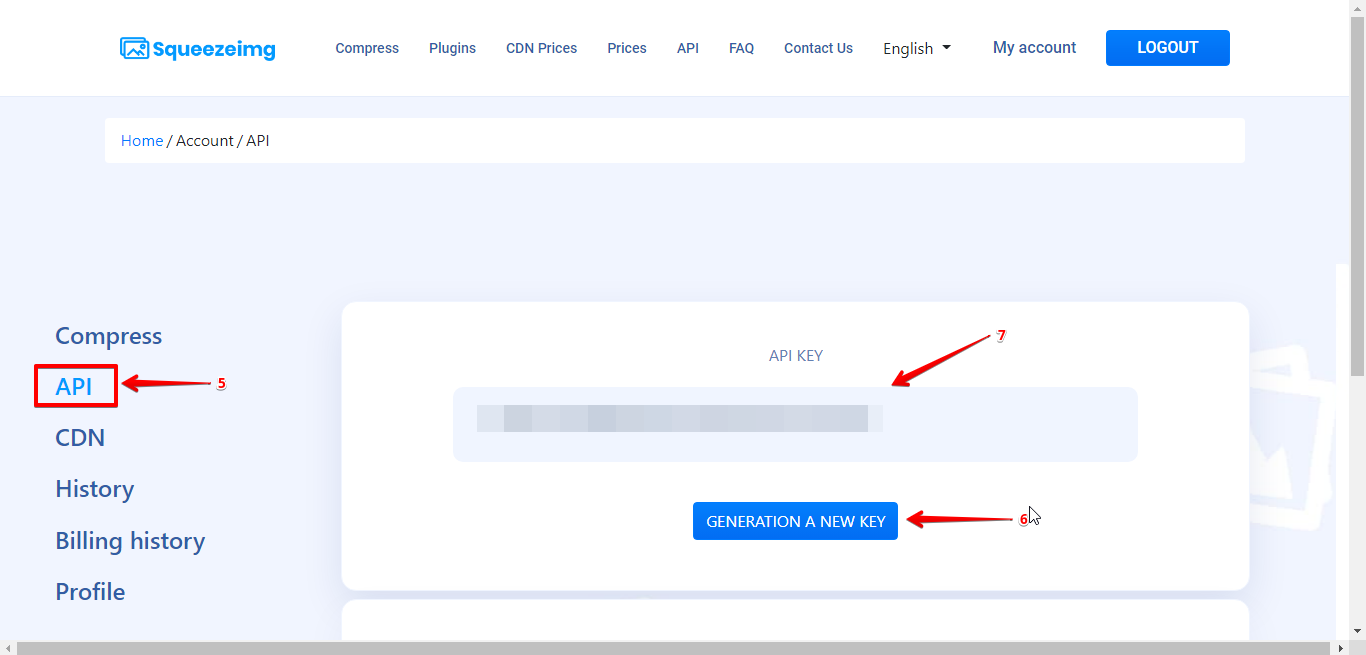Open the Plugins menu item
This screenshot has height=655, width=1366.
452,48
